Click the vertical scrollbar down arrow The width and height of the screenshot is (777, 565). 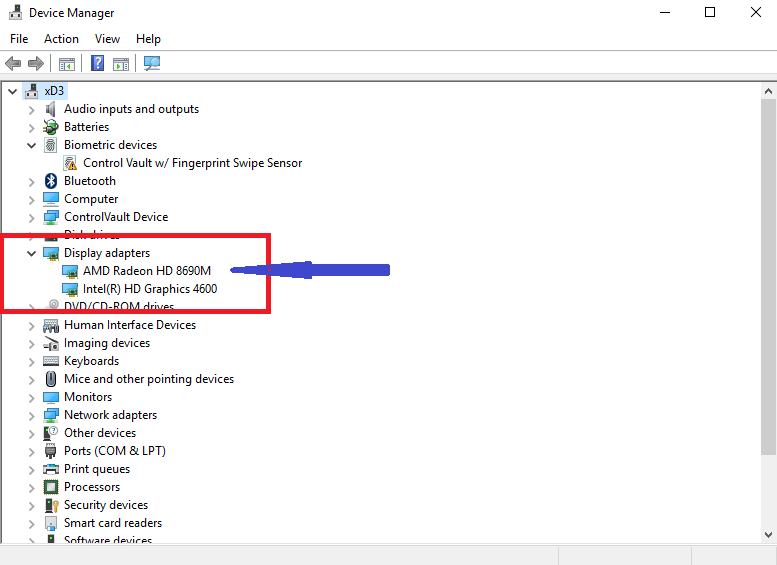tap(767, 535)
